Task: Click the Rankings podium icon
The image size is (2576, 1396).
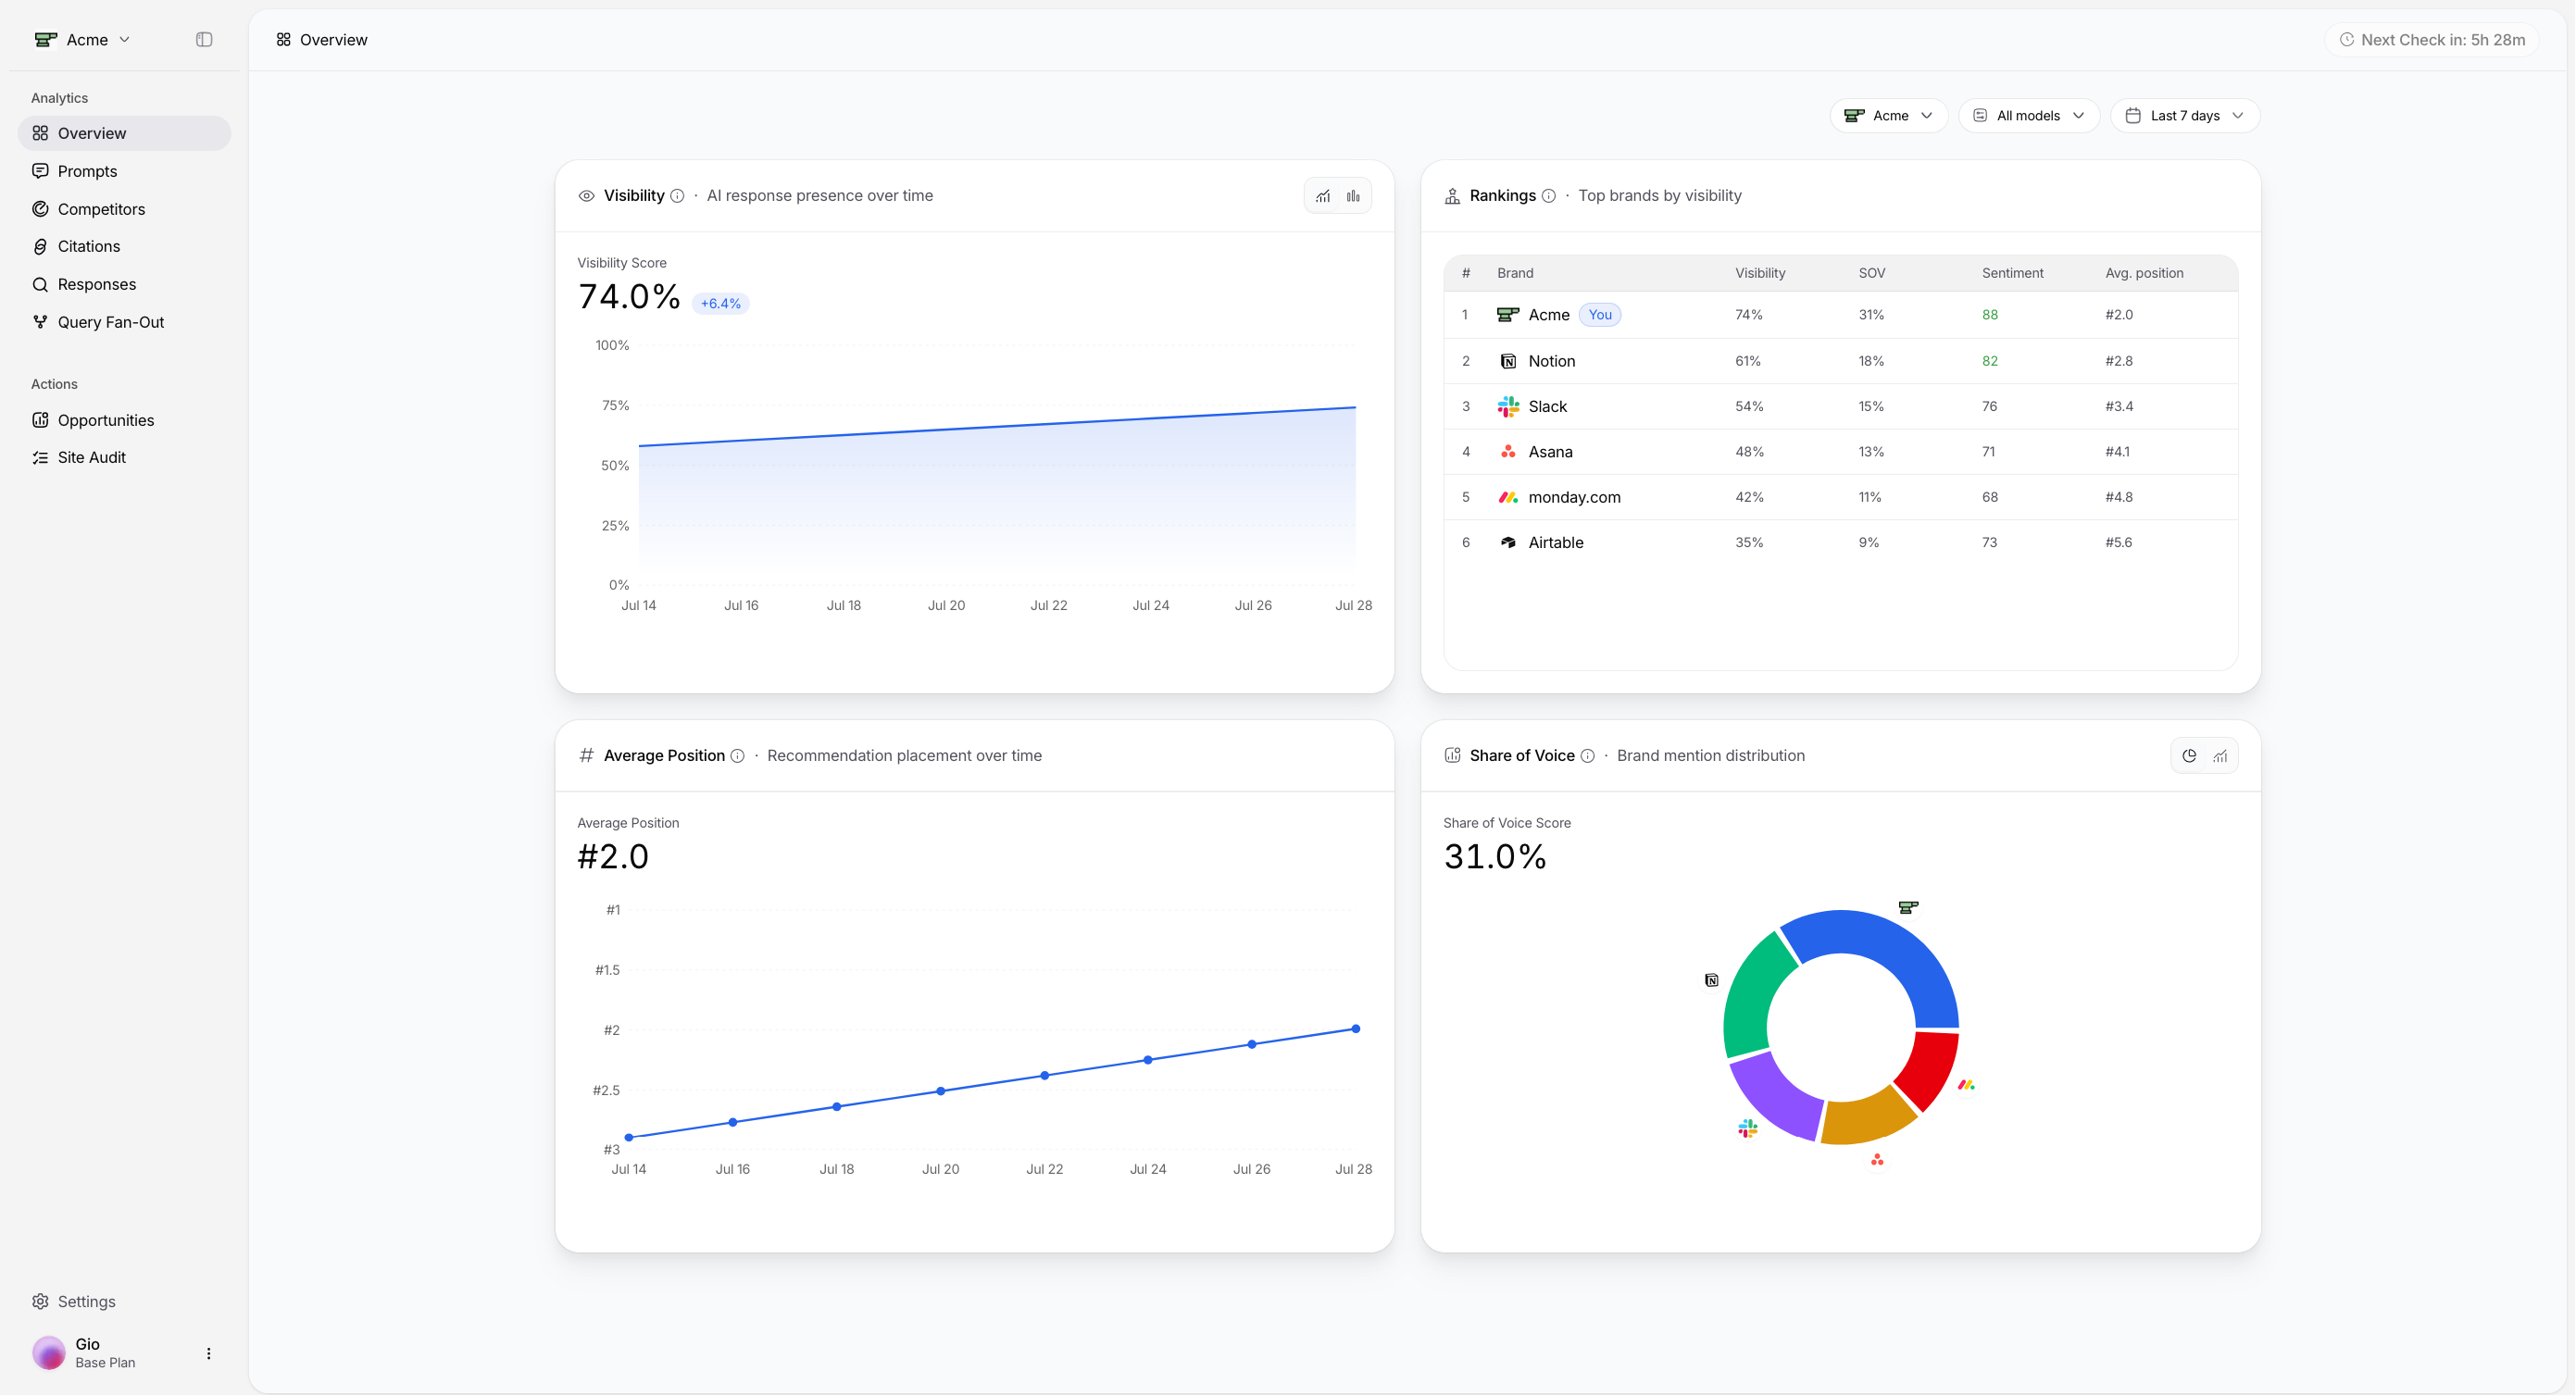Action: coord(1452,196)
